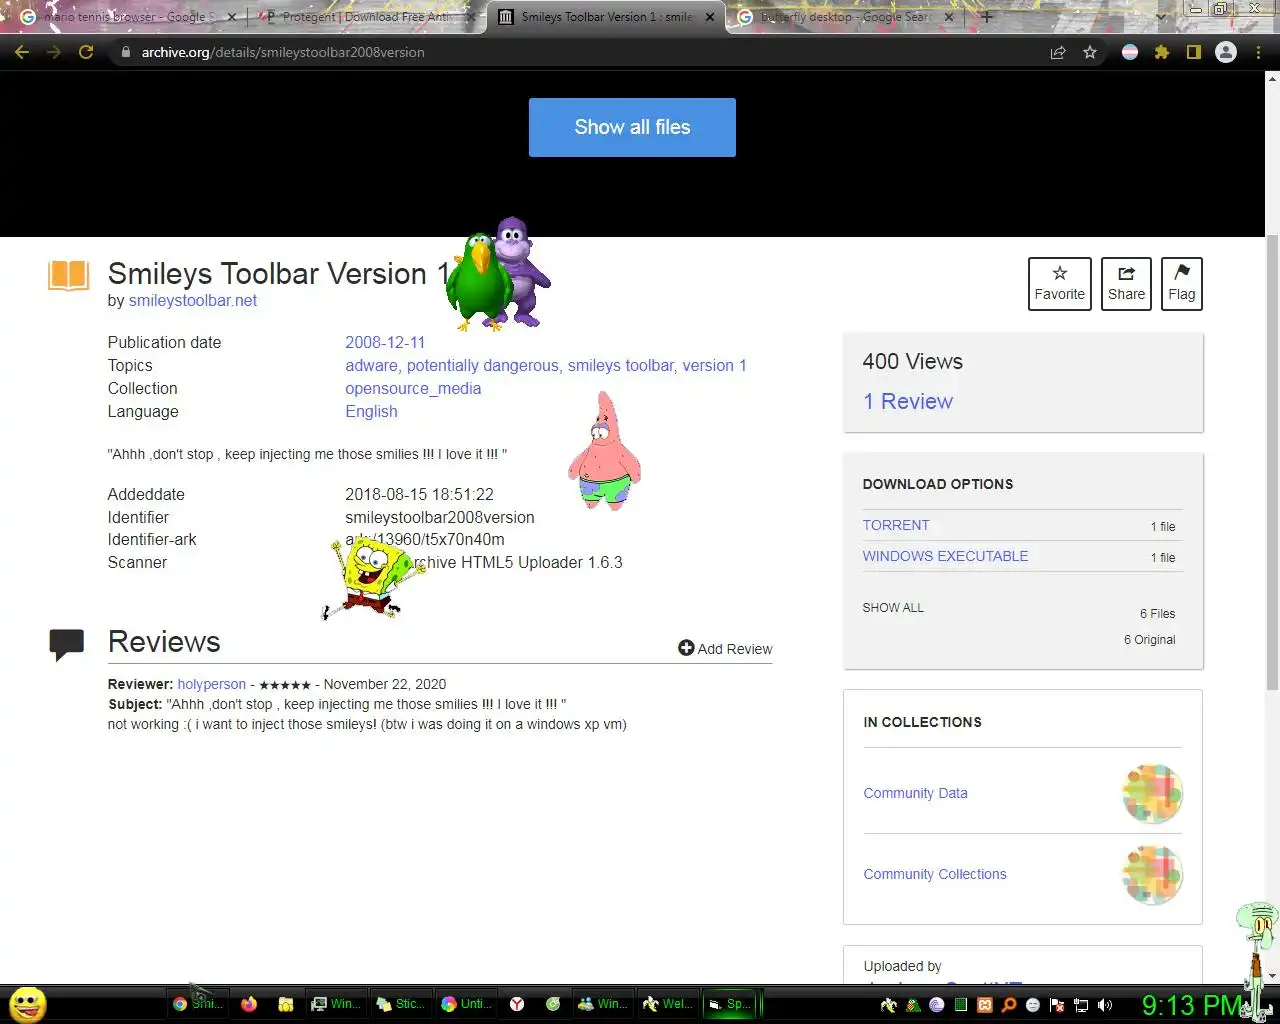Open the Sticky notes taskbar window
This screenshot has width=1280, height=1024.
pos(400,1004)
